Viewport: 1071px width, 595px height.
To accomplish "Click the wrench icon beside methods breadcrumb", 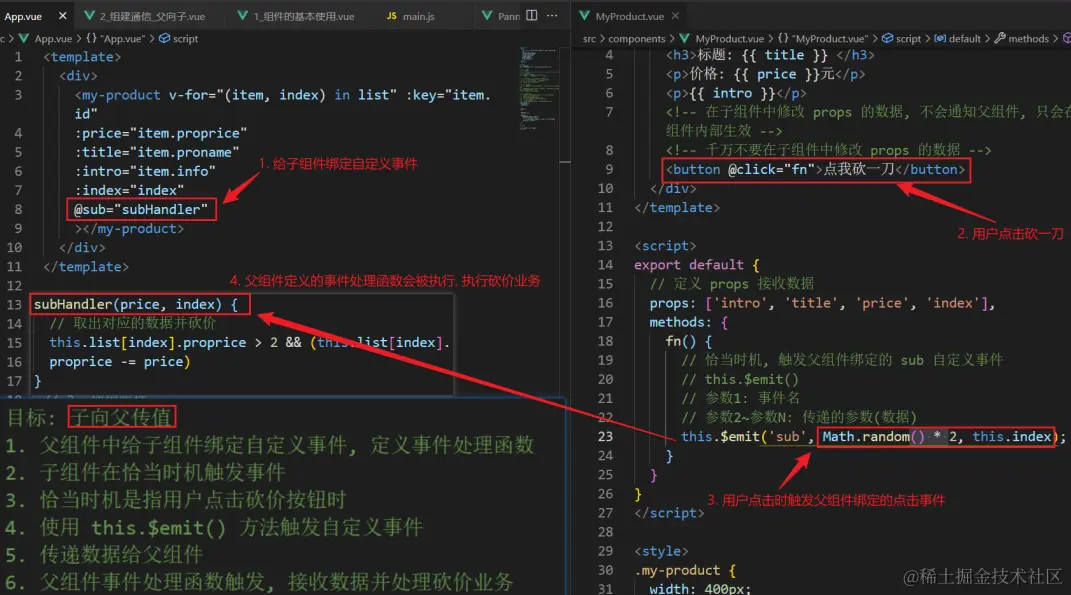I will 1000,39.
